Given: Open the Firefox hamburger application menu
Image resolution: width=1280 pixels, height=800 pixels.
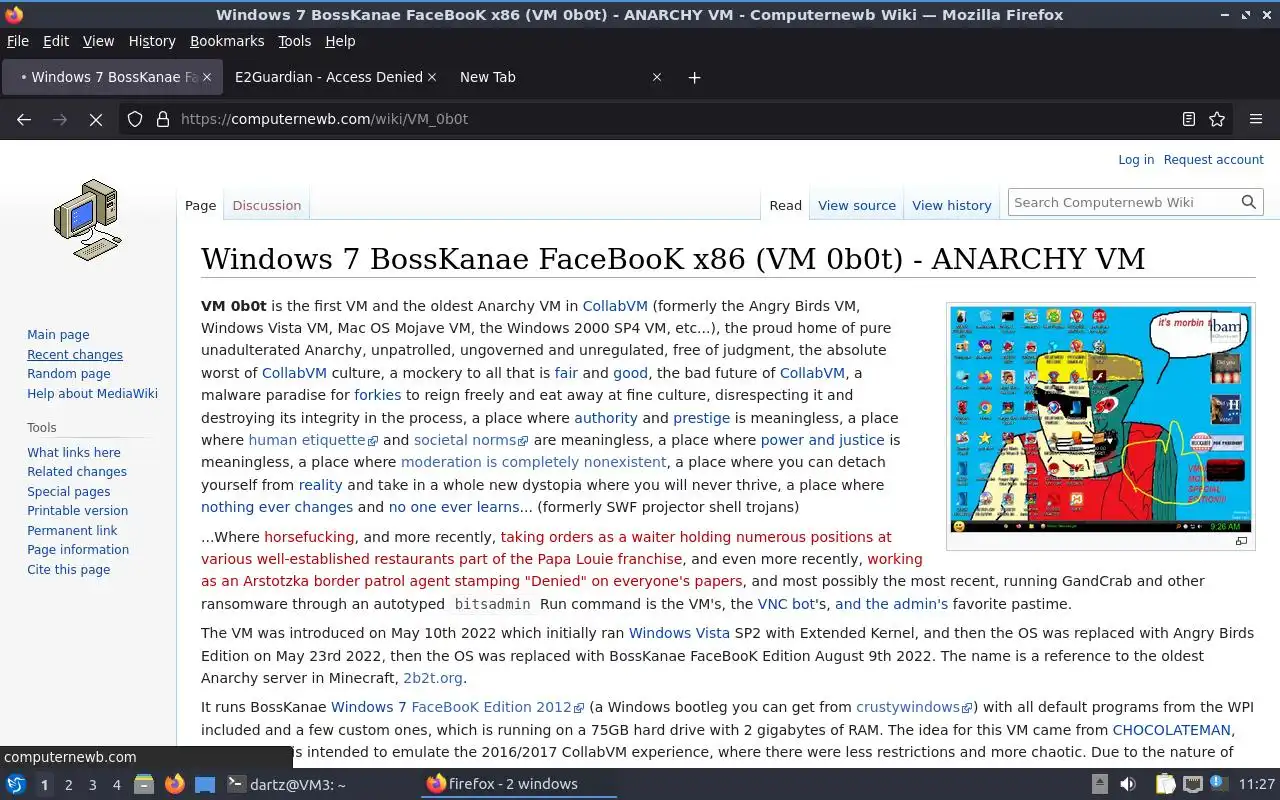Looking at the screenshot, I should tap(1256, 119).
